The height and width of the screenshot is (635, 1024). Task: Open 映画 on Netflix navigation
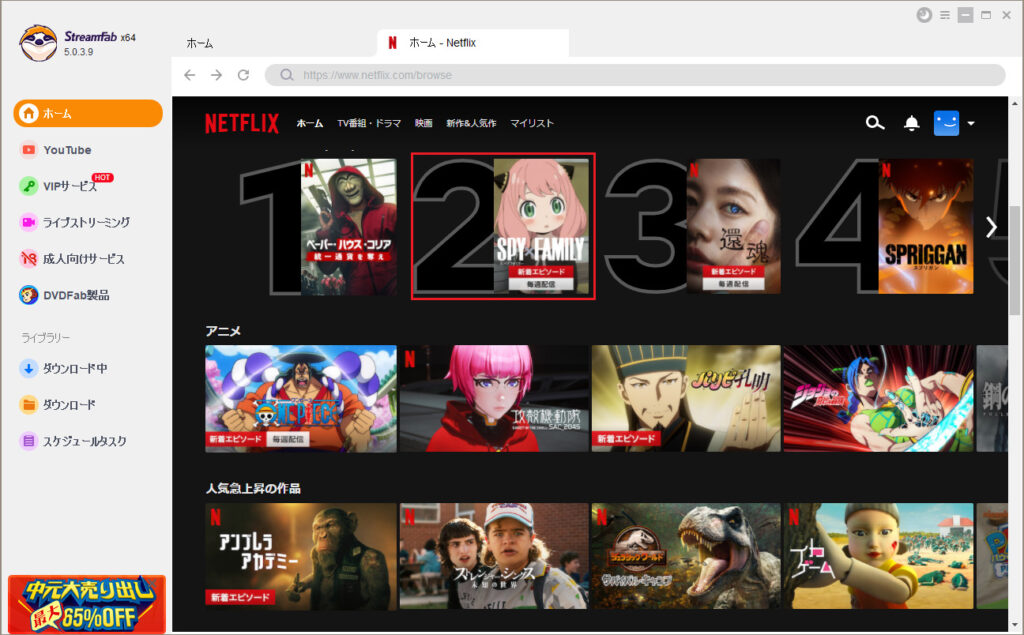424,123
